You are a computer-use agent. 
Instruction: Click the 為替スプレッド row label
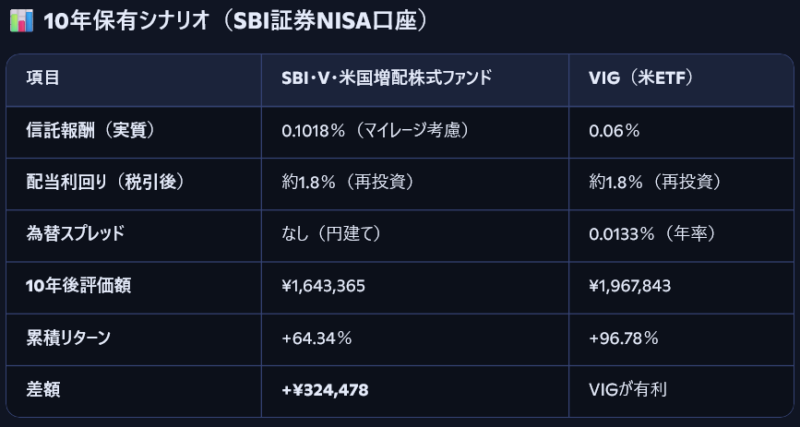pos(75,234)
